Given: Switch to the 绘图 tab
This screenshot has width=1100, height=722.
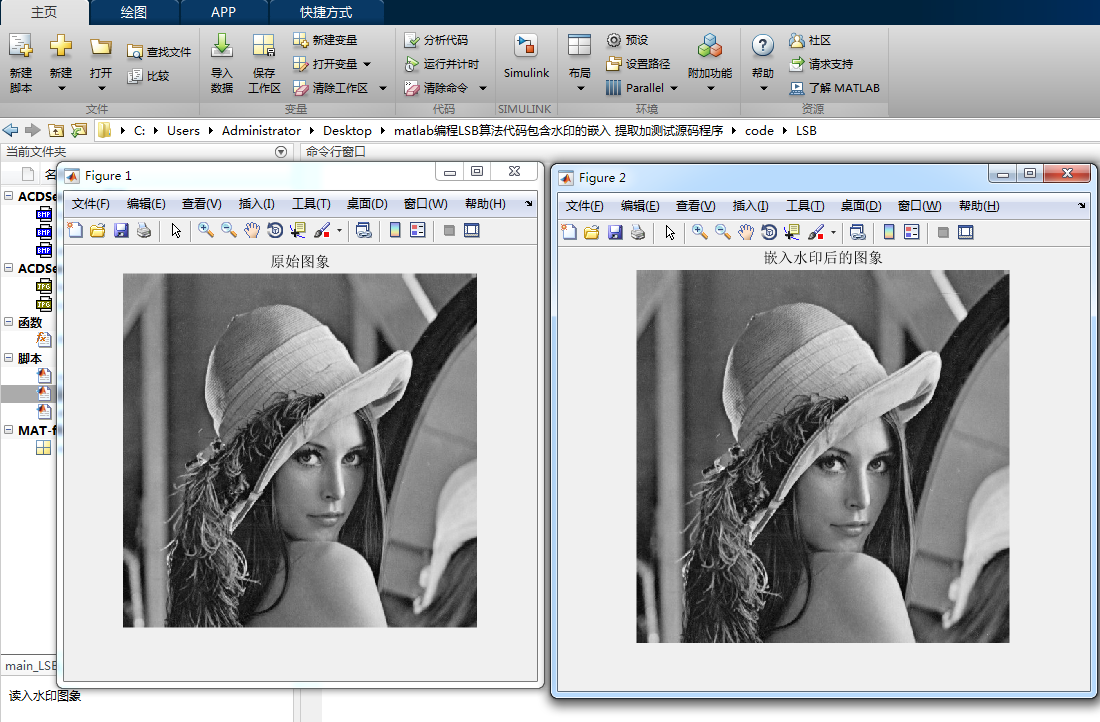Looking at the screenshot, I should pos(133,13).
